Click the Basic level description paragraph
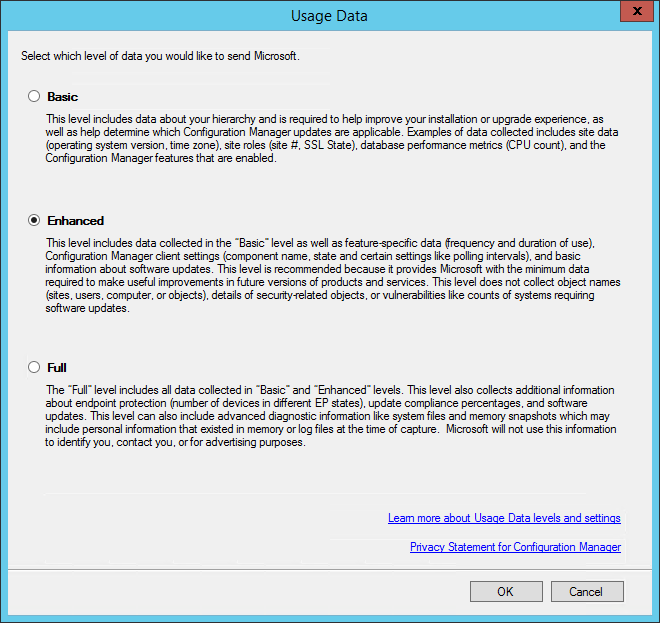The image size is (660, 623). click(x=332, y=138)
